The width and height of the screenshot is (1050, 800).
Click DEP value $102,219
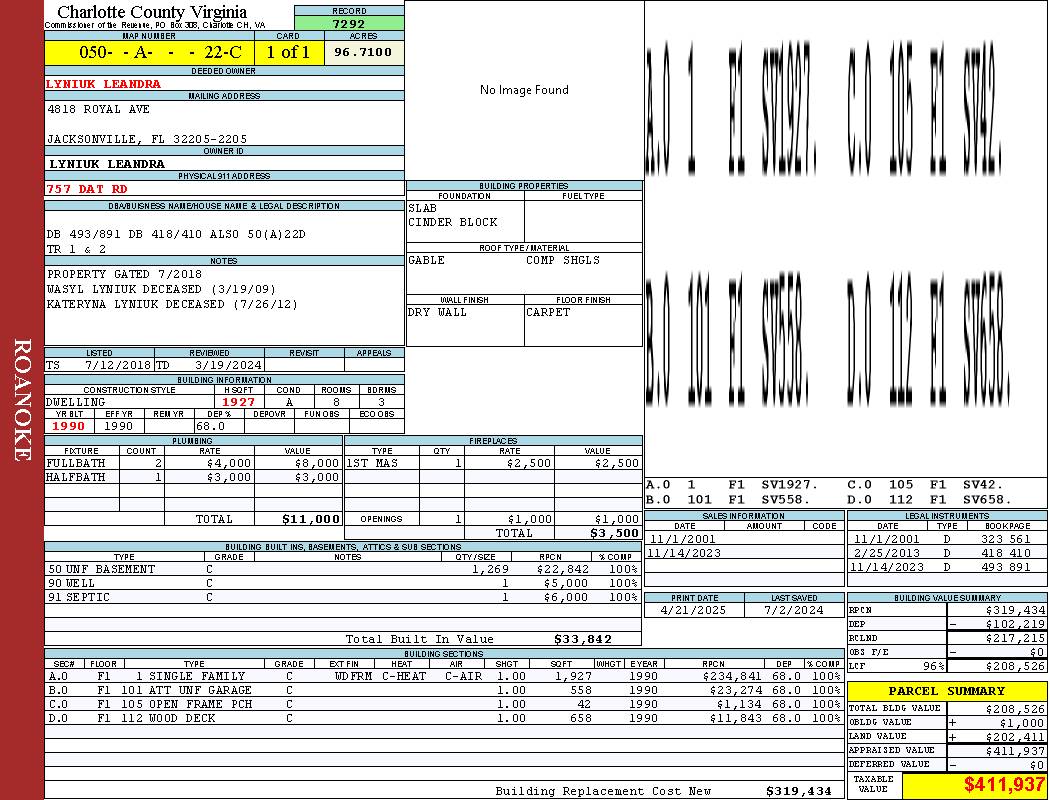pos(1015,625)
